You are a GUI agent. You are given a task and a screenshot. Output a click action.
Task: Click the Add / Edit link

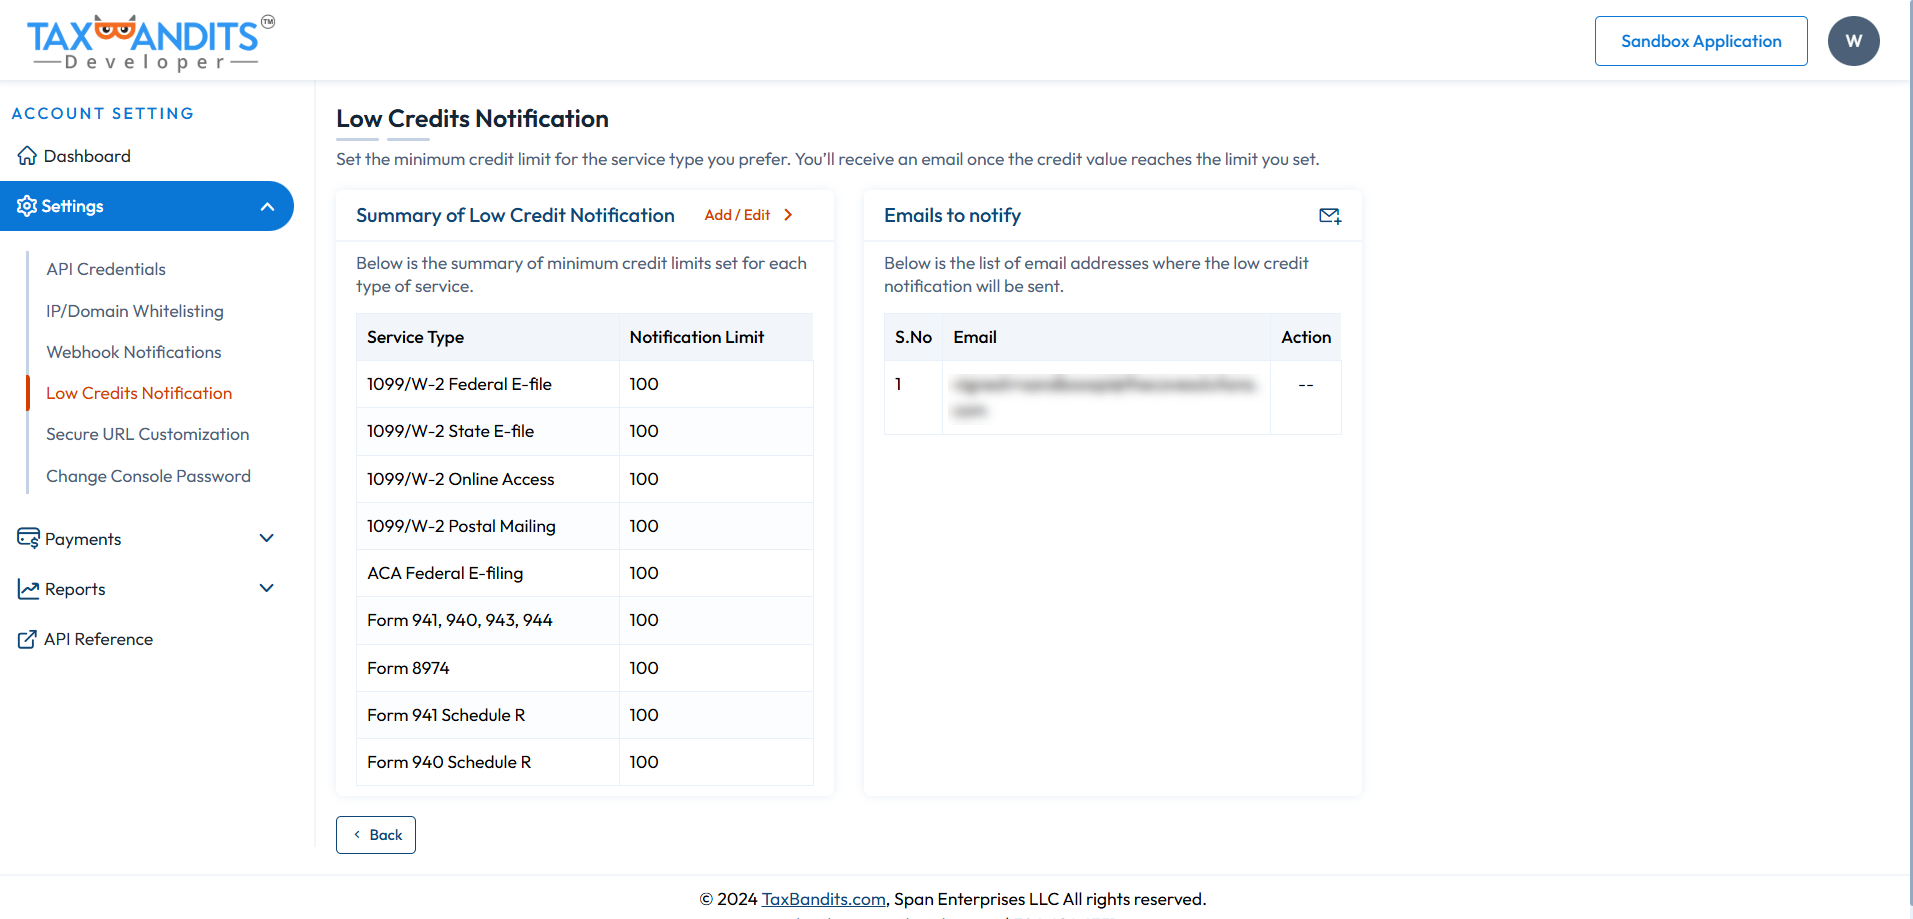coord(737,214)
